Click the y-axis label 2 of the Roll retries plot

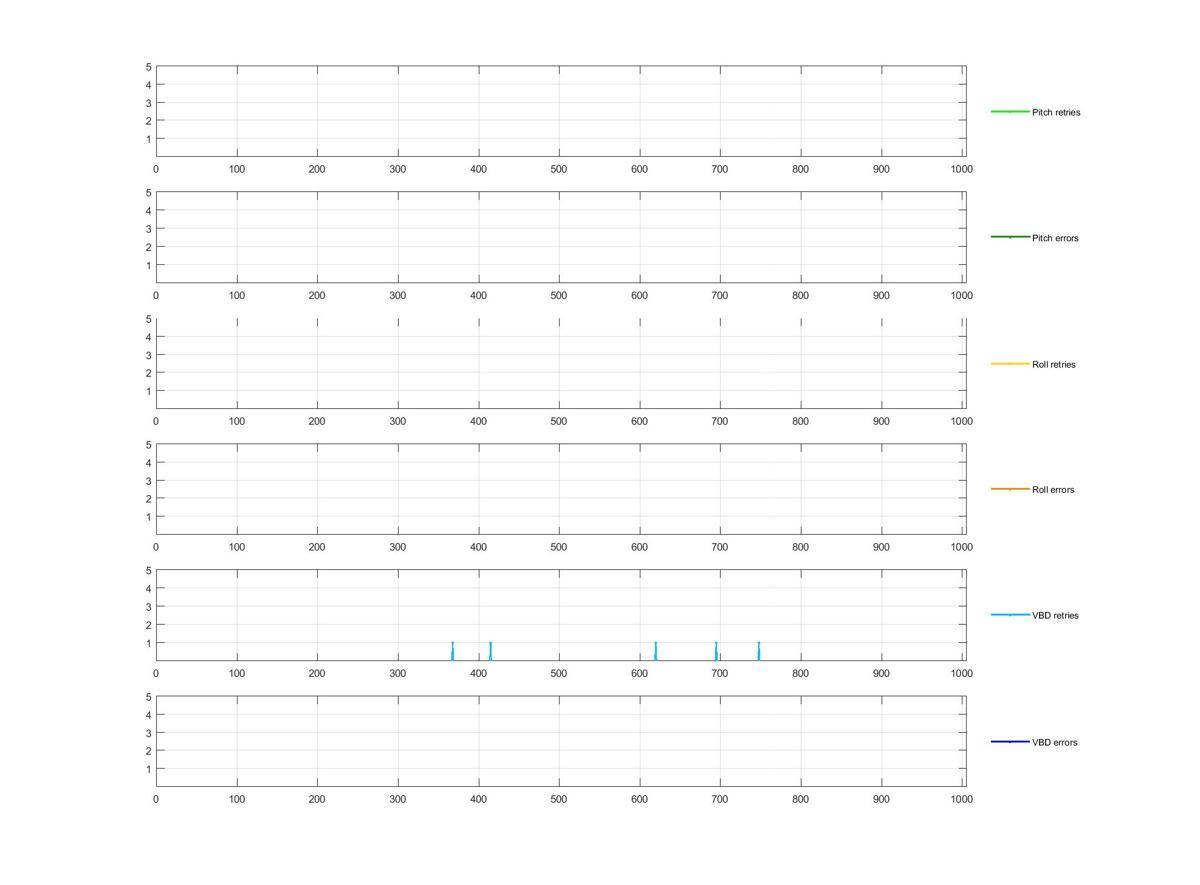(148, 373)
